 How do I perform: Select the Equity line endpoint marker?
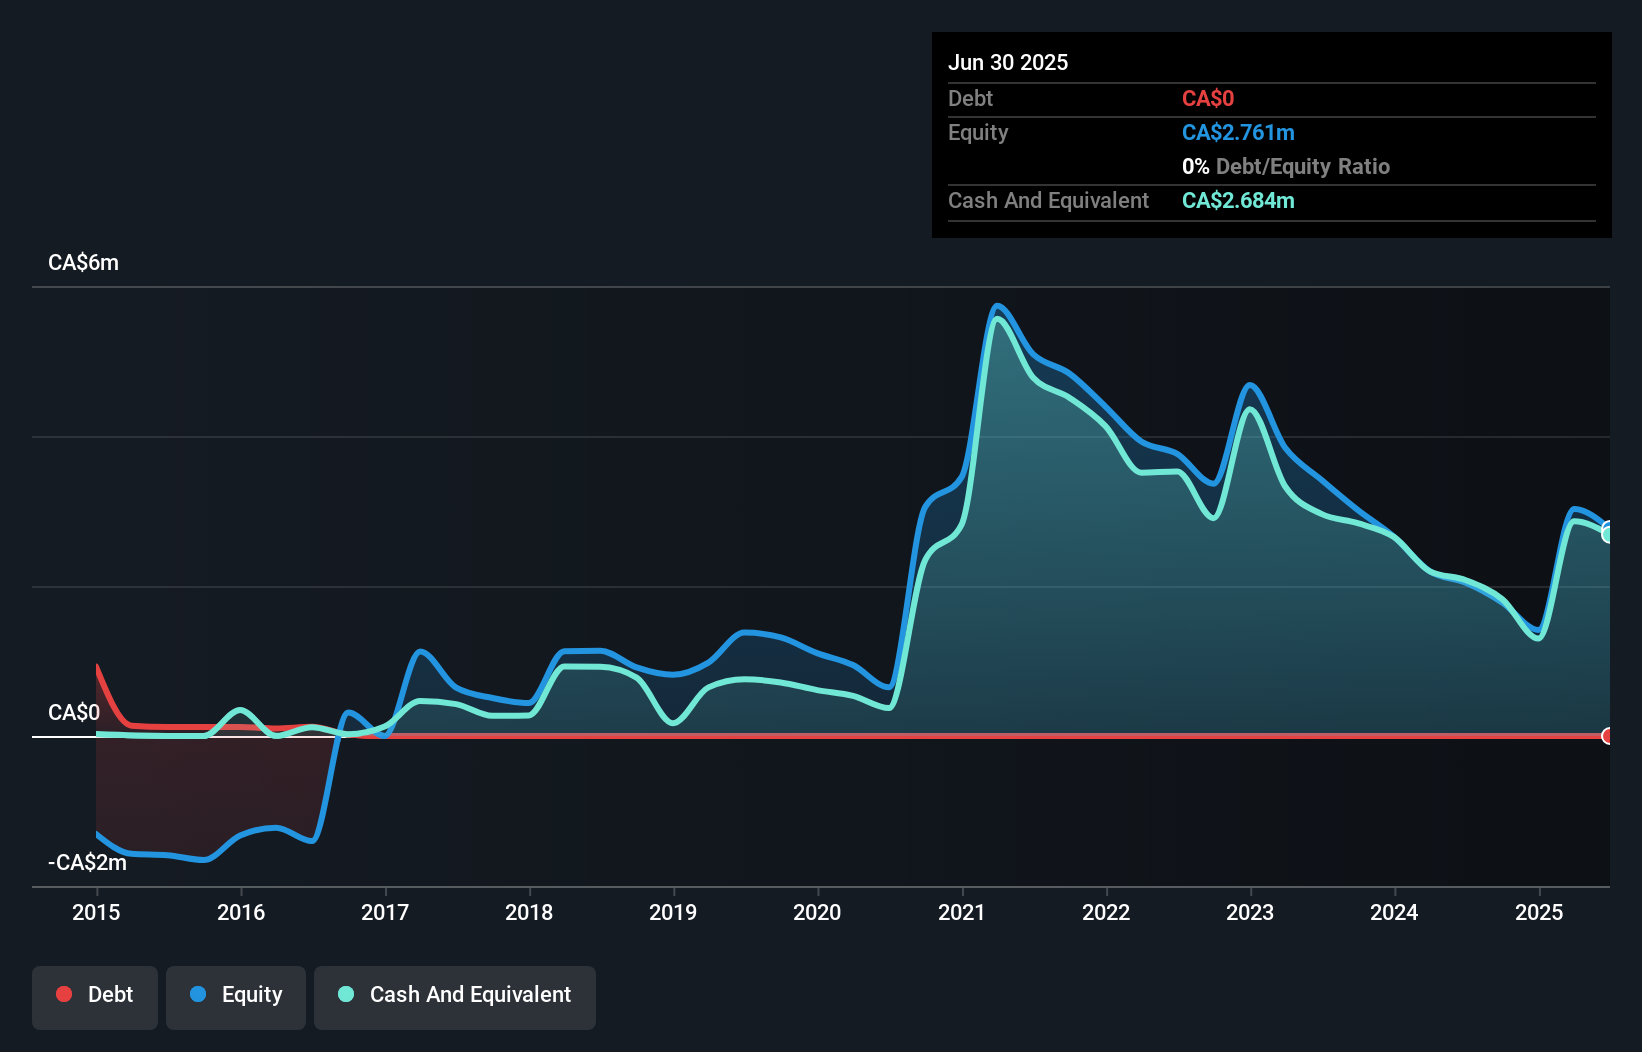click(x=1607, y=524)
